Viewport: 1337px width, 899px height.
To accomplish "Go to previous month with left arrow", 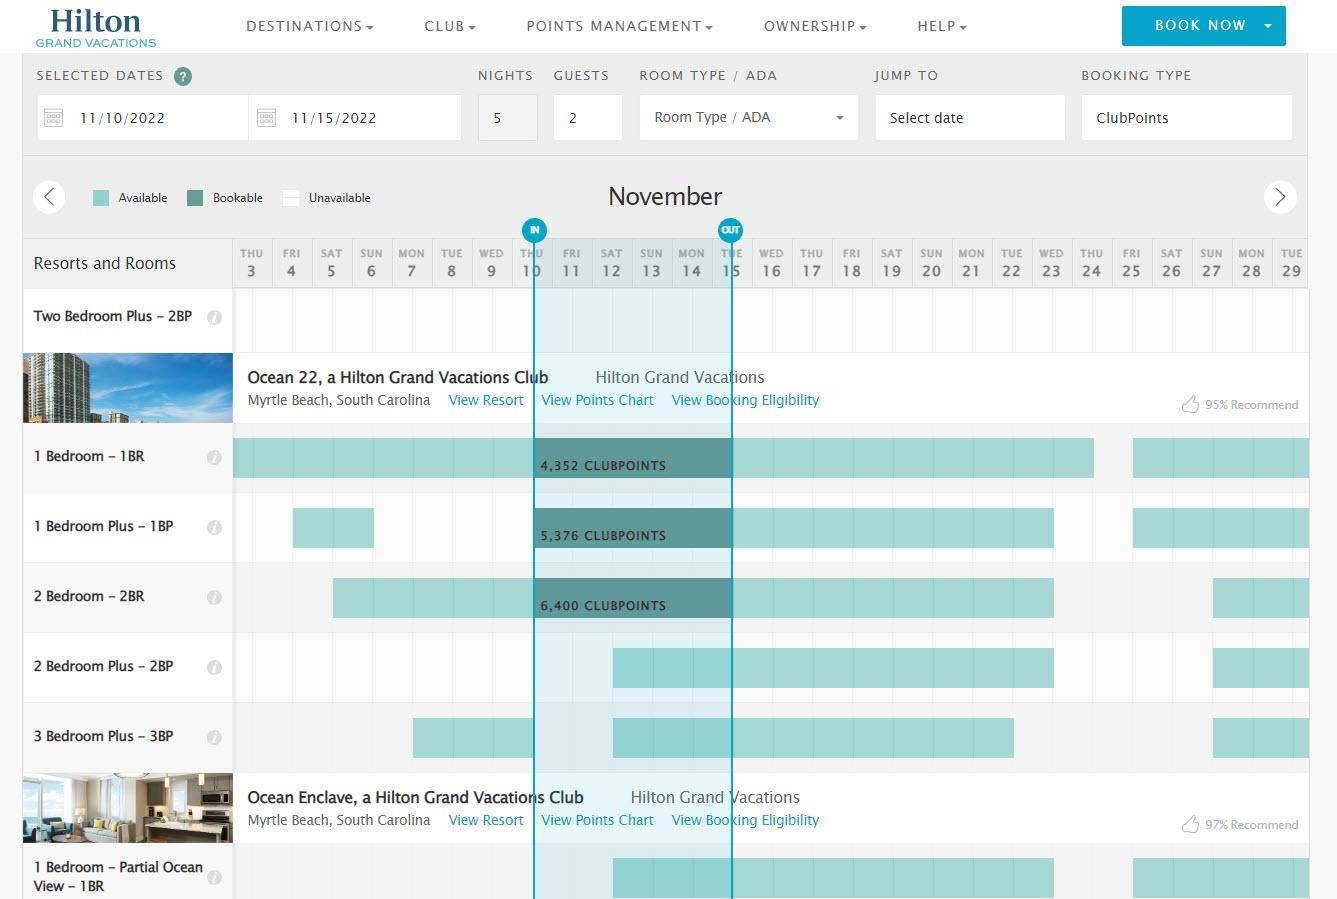I will (49, 197).
